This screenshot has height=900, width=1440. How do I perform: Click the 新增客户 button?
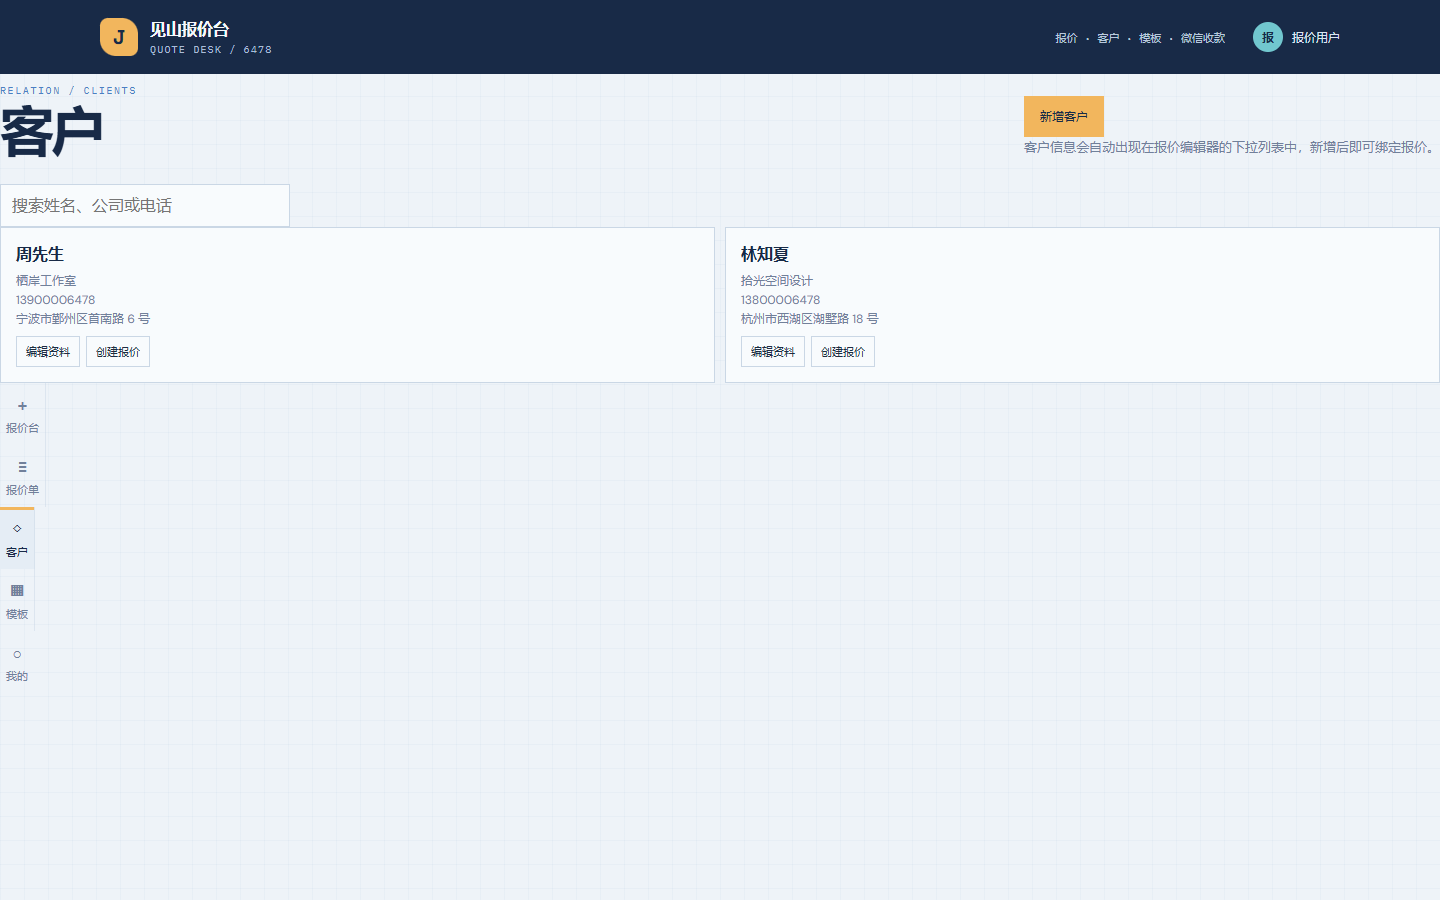point(1064,116)
